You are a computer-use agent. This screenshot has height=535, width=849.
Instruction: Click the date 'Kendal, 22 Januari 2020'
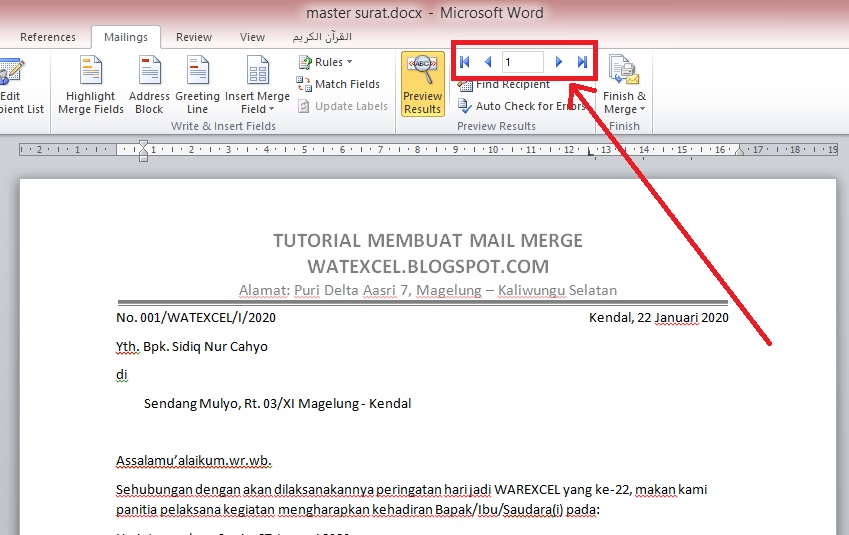click(x=658, y=317)
